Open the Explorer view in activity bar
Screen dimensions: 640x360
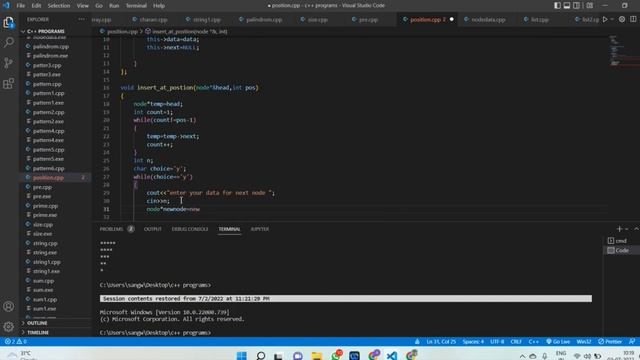point(9,22)
